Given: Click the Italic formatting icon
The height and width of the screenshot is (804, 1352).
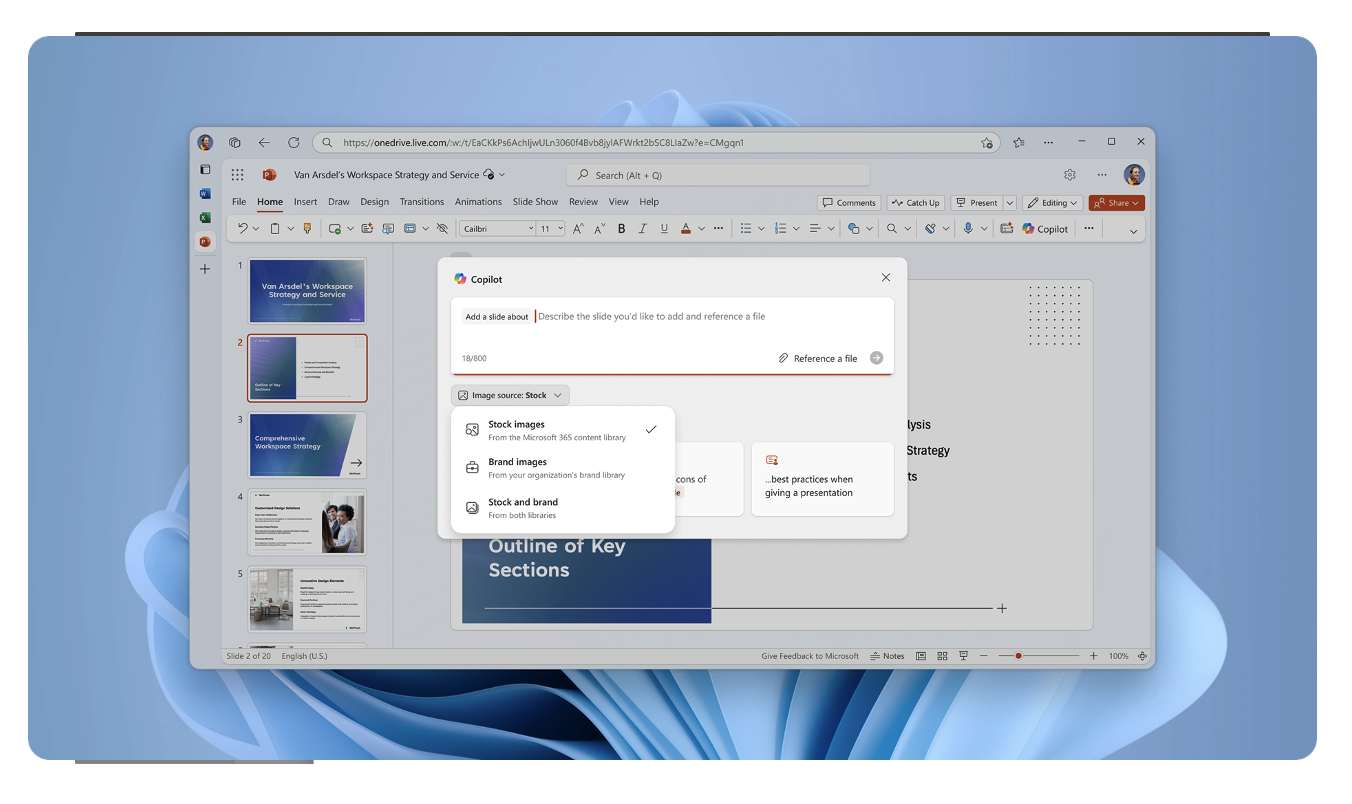Looking at the screenshot, I should point(642,229).
